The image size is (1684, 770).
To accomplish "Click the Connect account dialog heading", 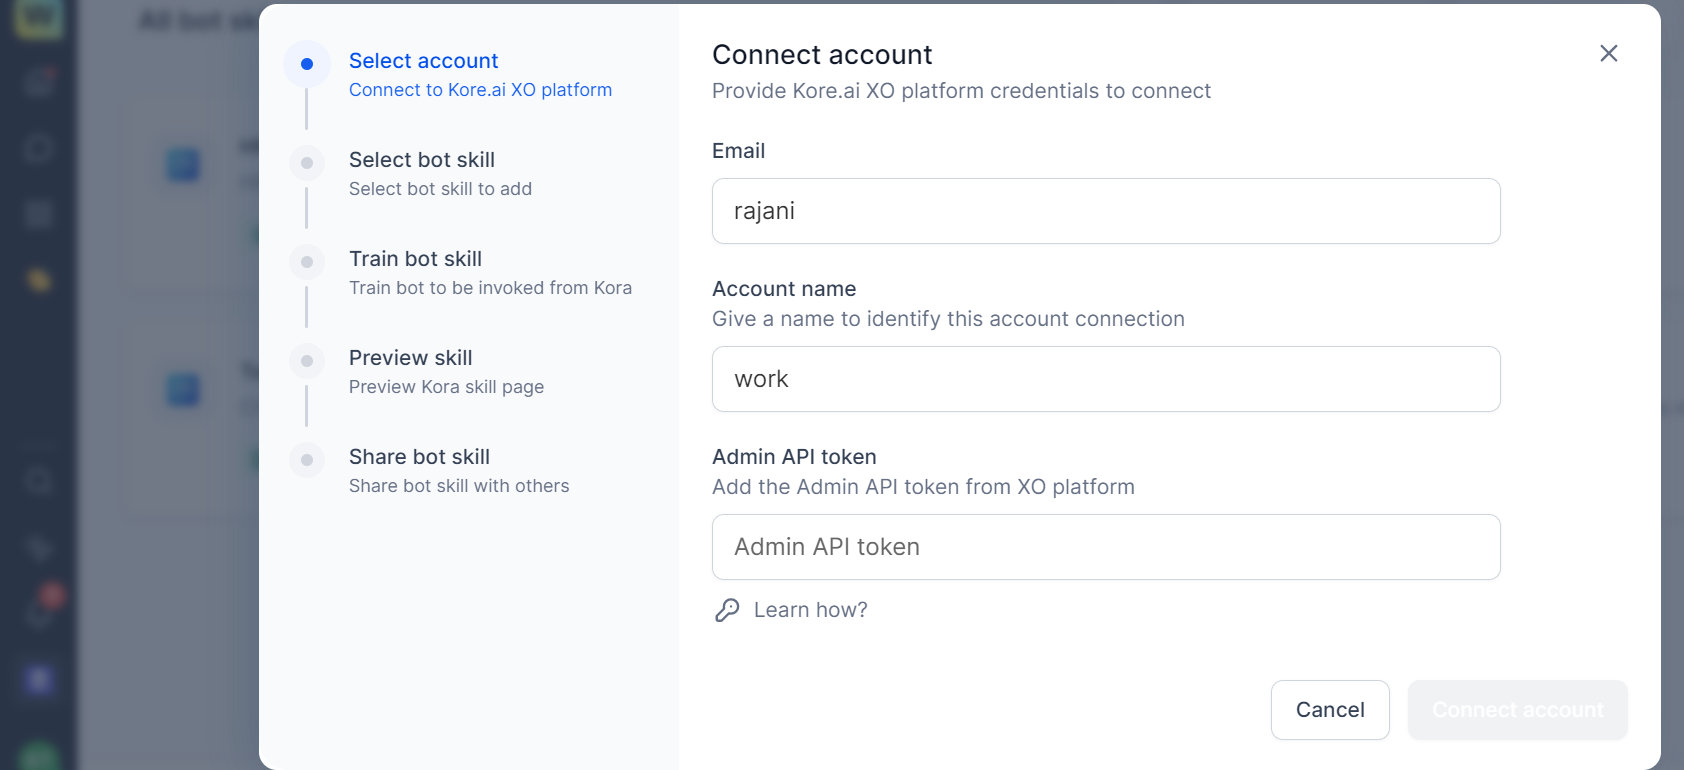I will click(822, 55).
